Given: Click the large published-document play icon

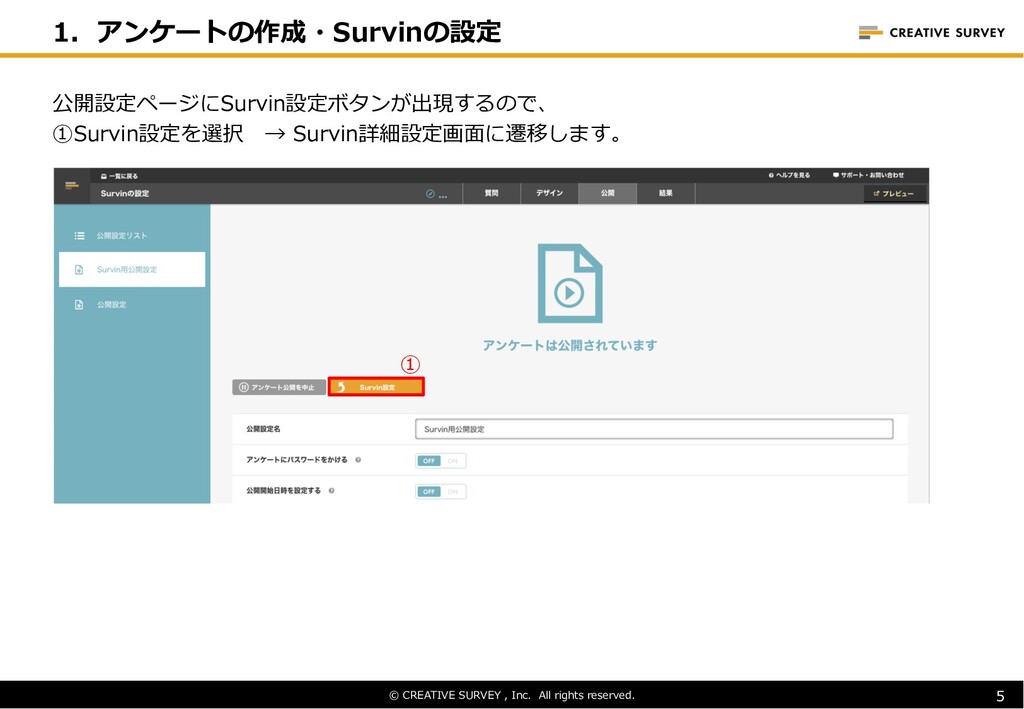Looking at the screenshot, I should pyautogui.click(x=569, y=283).
